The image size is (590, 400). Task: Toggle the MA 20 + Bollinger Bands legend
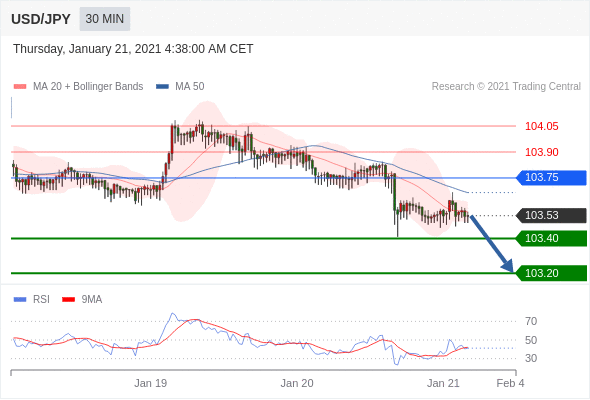click(78, 86)
